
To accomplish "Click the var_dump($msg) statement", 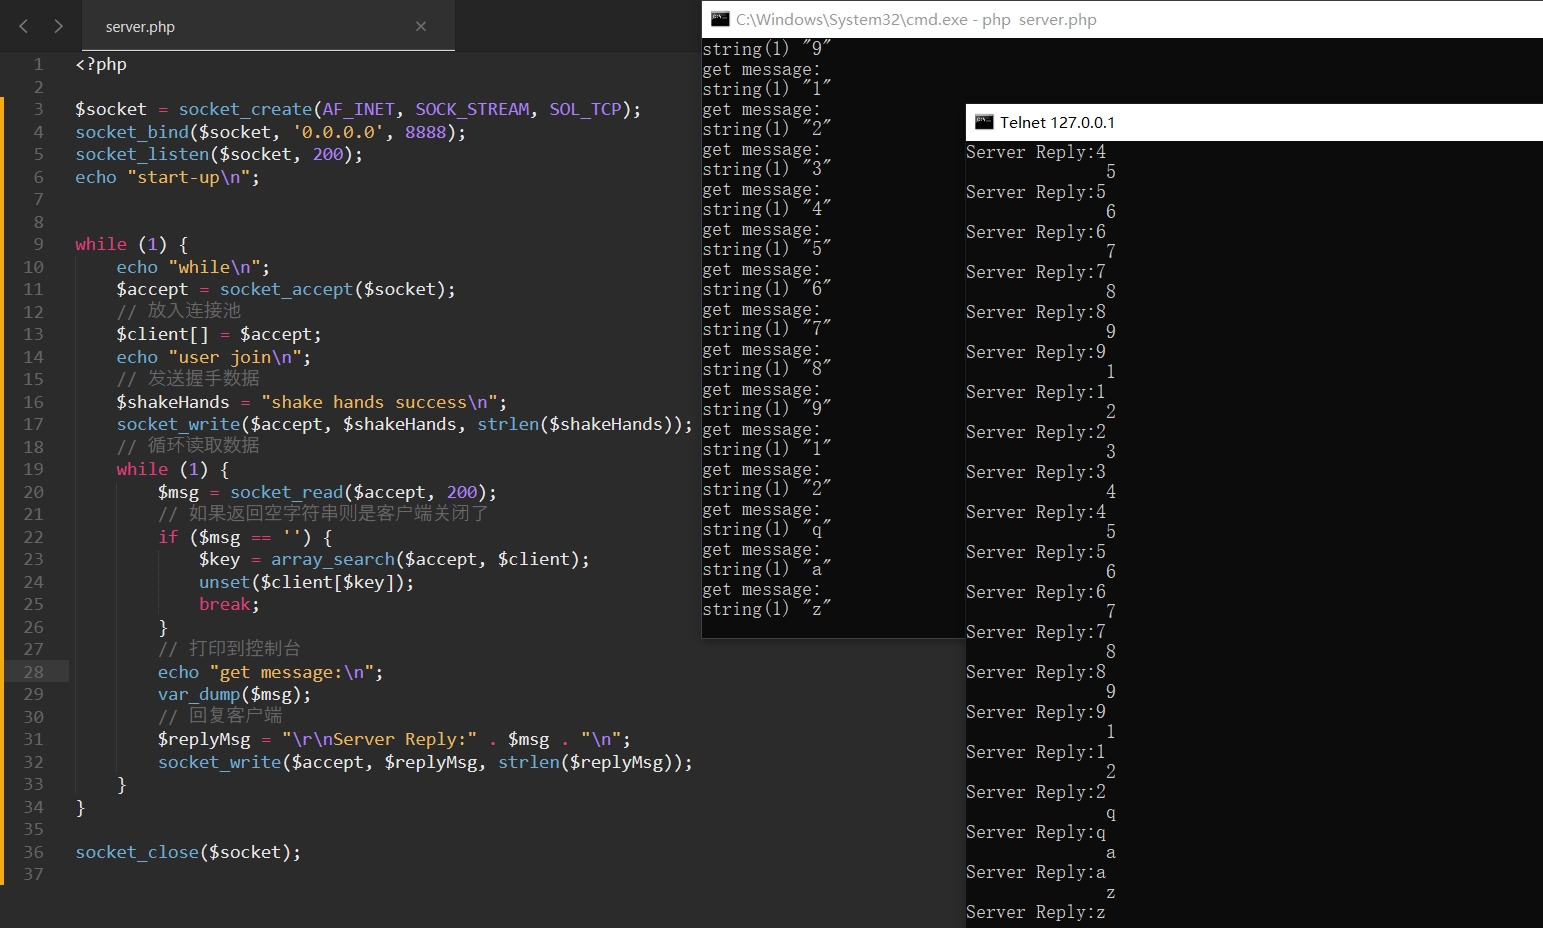I will click(233, 694).
